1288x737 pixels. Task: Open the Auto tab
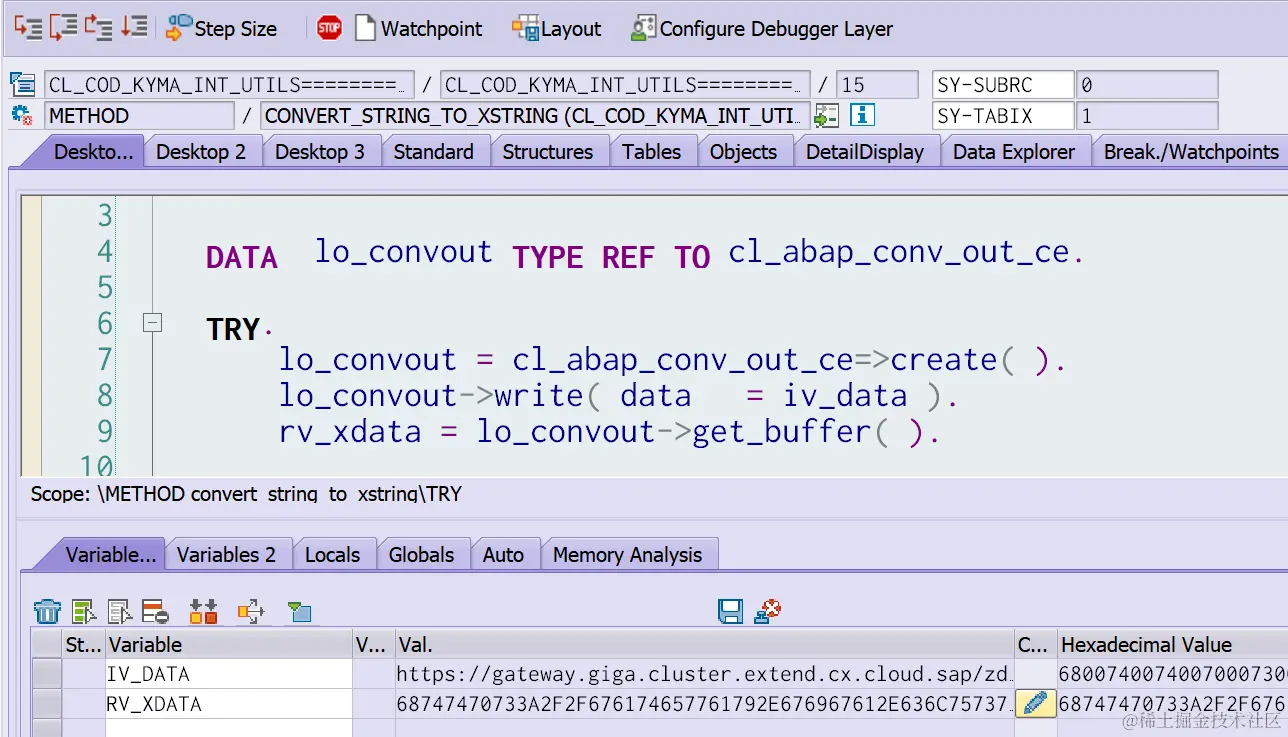coord(503,555)
